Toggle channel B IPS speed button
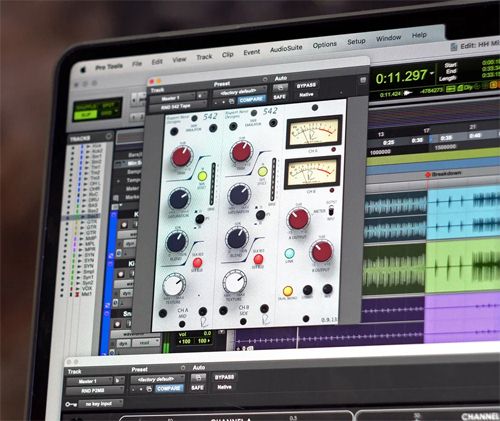The height and width of the screenshot is (421, 500). [x=260, y=215]
